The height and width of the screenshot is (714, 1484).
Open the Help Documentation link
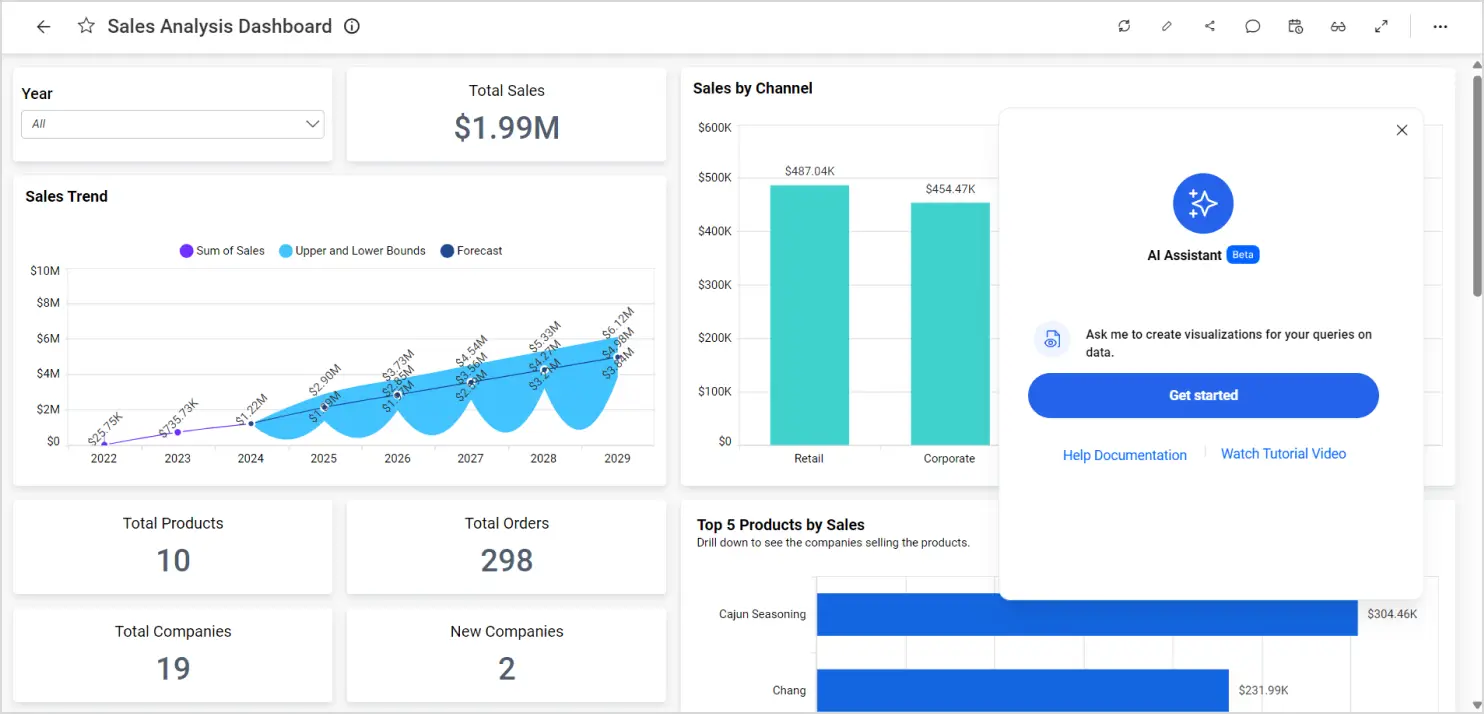click(1124, 455)
